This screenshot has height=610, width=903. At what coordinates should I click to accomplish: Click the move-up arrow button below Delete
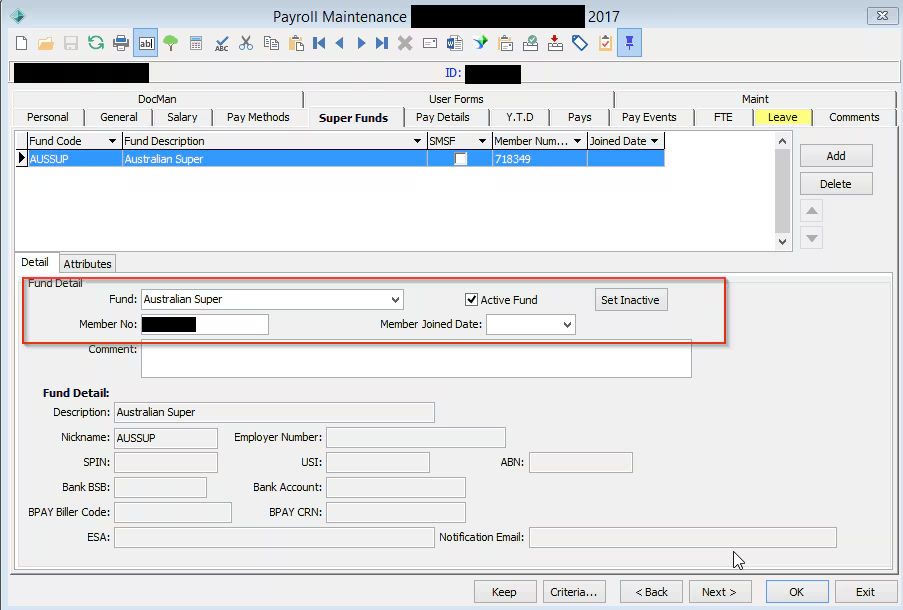(x=811, y=211)
